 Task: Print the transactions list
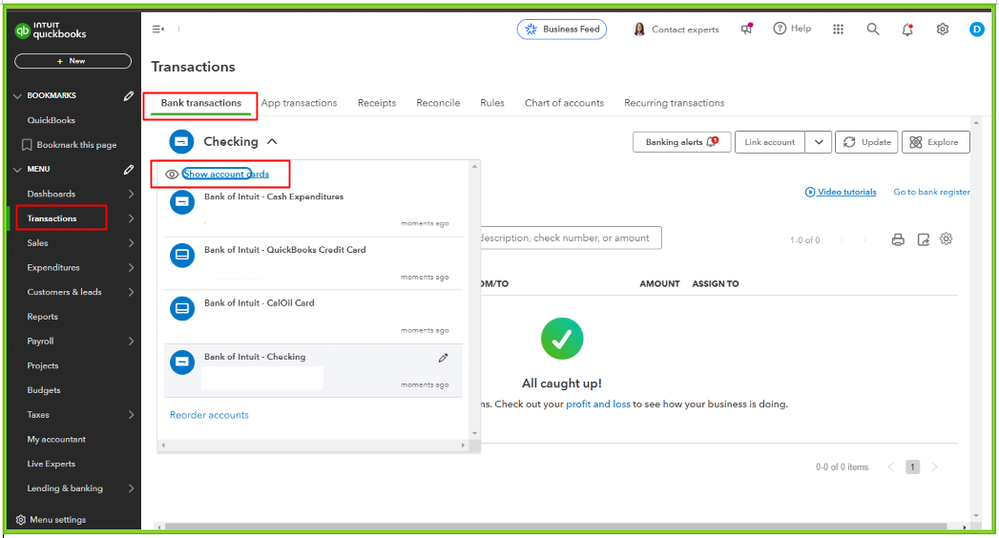898,240
